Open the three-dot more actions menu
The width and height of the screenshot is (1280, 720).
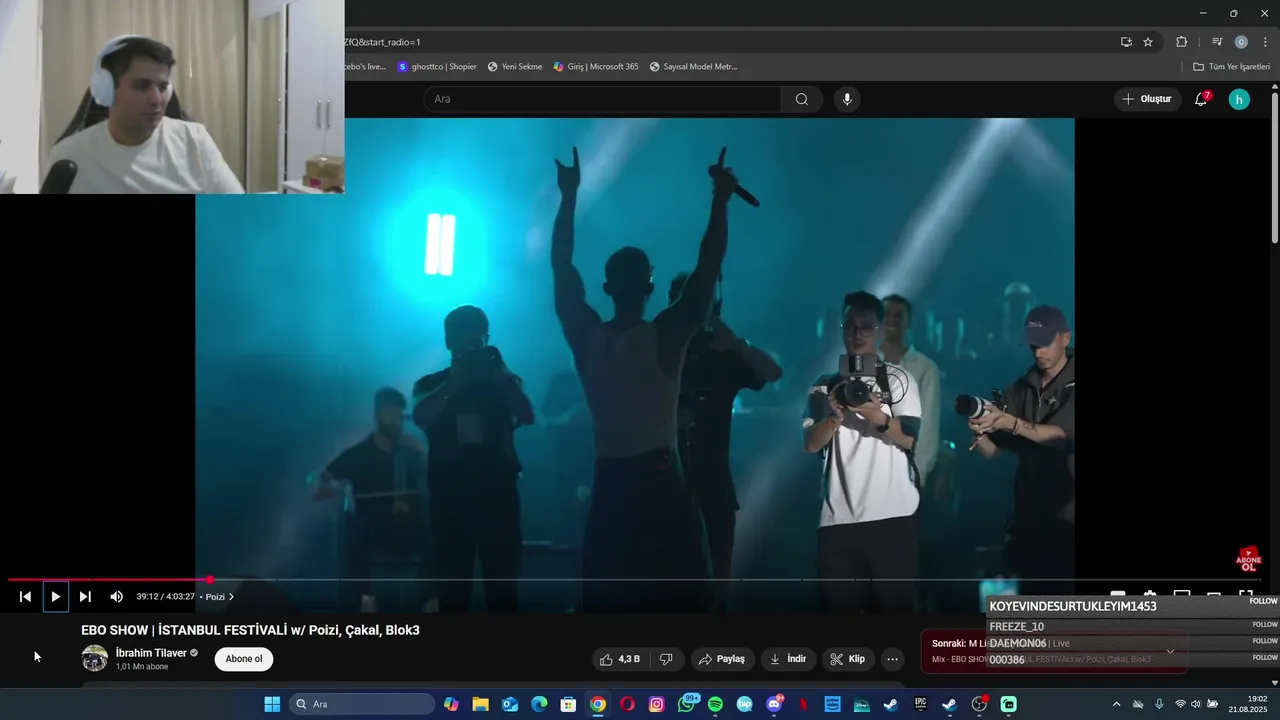tap(892, 659)
